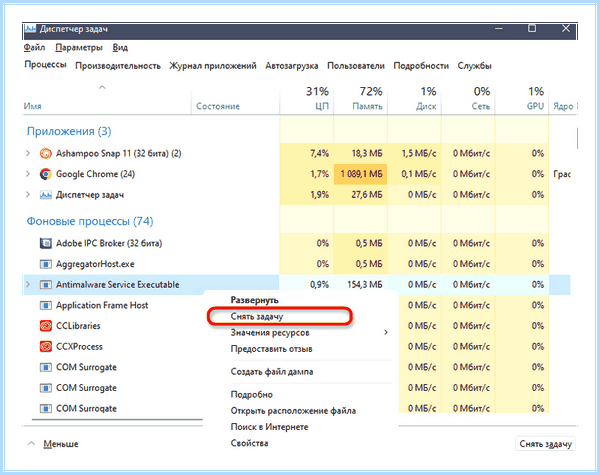Image resolution: width=600 pixels, height=475 pixels.
Task: Open the Значения ресурсов submenu arrow
Action: pyautogui.click(x=386, y=333)
